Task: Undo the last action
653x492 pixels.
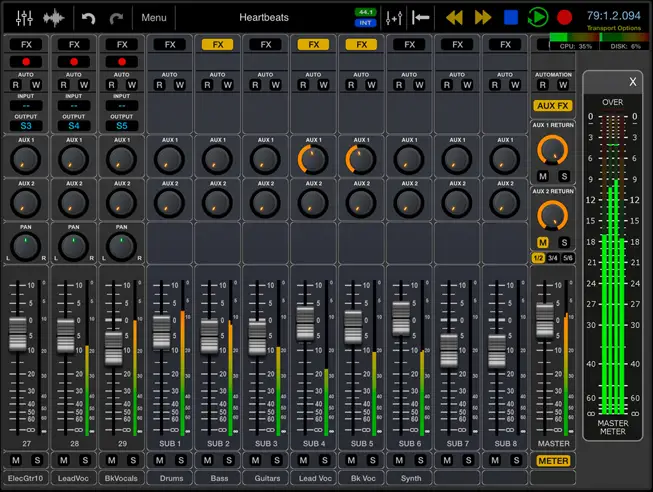Action: click(x=88, y=18)
